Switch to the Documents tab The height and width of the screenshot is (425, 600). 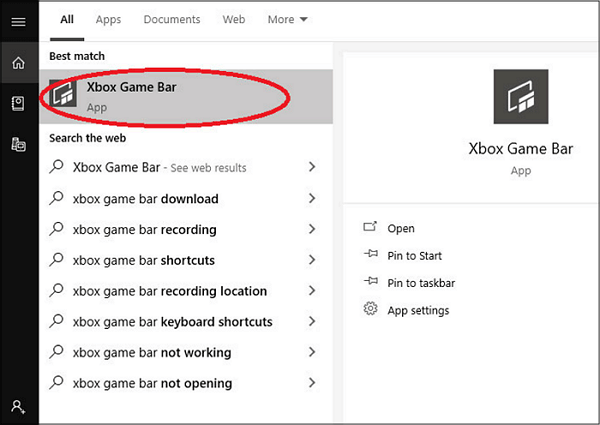[171, 20]
